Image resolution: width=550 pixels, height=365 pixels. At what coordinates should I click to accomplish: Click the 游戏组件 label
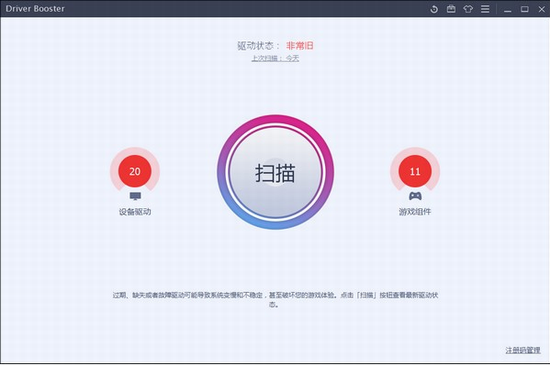[415, 211]
